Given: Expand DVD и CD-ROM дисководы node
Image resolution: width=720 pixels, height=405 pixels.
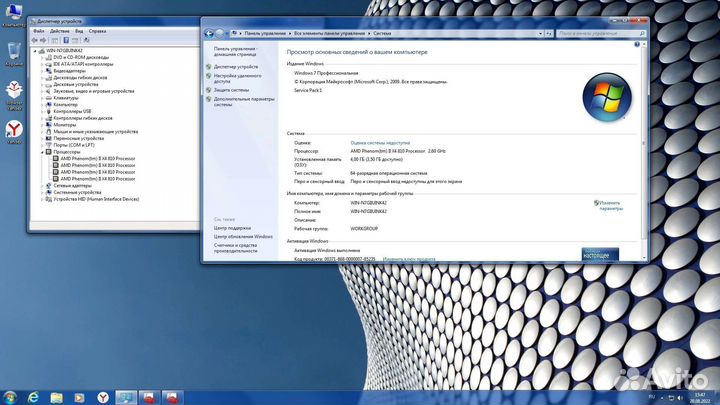Looking at the screenshot, I should (42, 57).
